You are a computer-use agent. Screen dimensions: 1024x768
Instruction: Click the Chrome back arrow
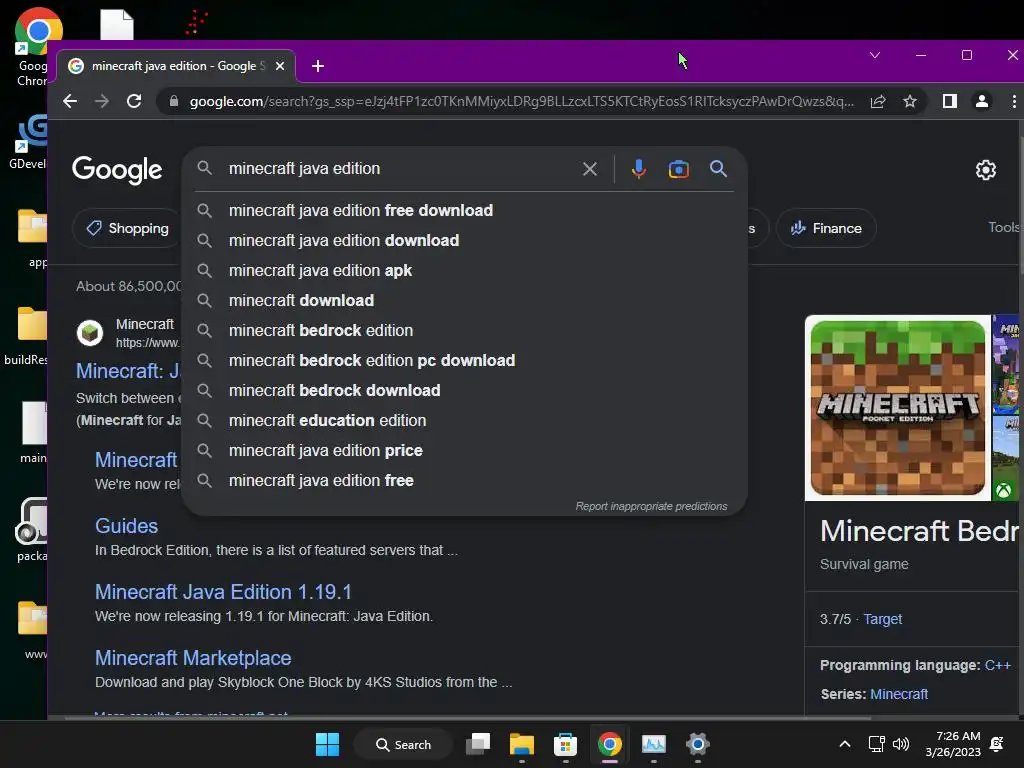70,101
